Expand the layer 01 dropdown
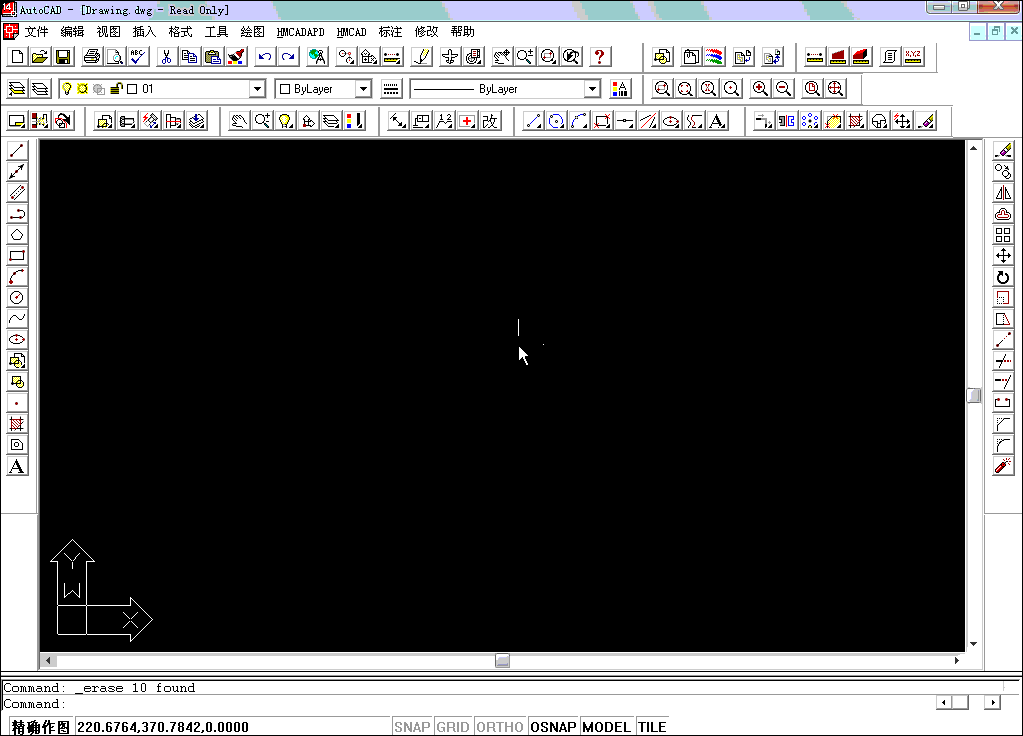 tap(258, 89)
